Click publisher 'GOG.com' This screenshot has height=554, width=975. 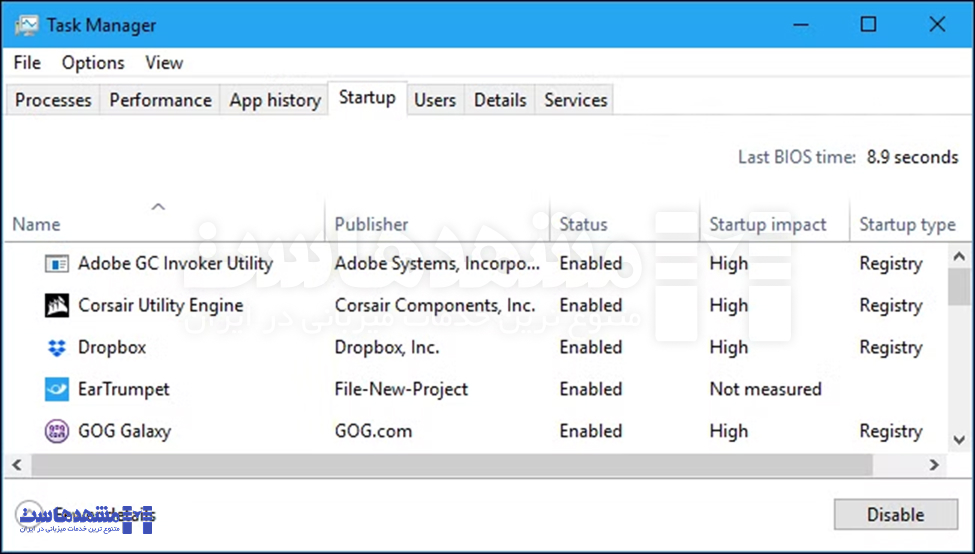pos(373,431)
